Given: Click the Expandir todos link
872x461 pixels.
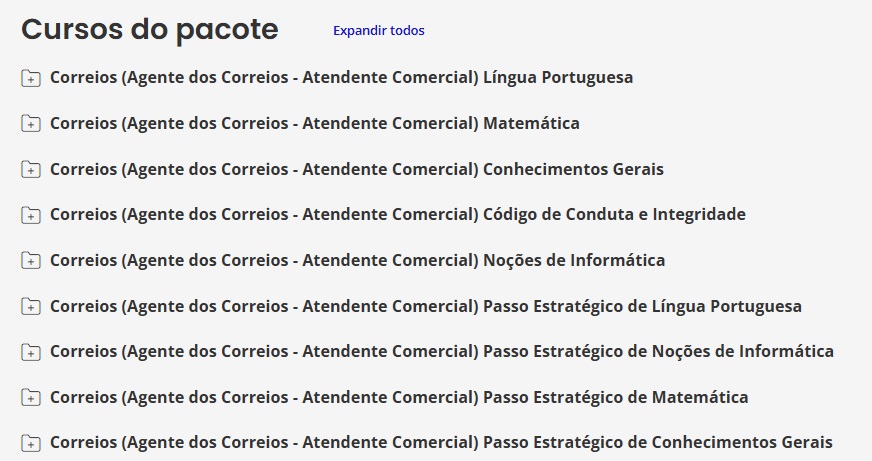Looking at the screenshot, I should tap(379, 31).
